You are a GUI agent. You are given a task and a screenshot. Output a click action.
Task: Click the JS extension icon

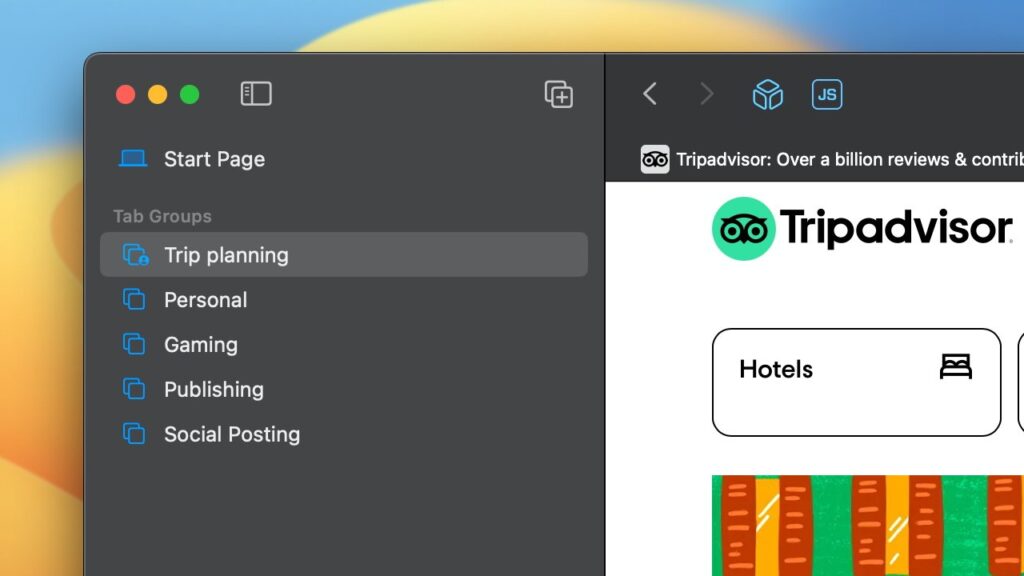coord(827,95)
